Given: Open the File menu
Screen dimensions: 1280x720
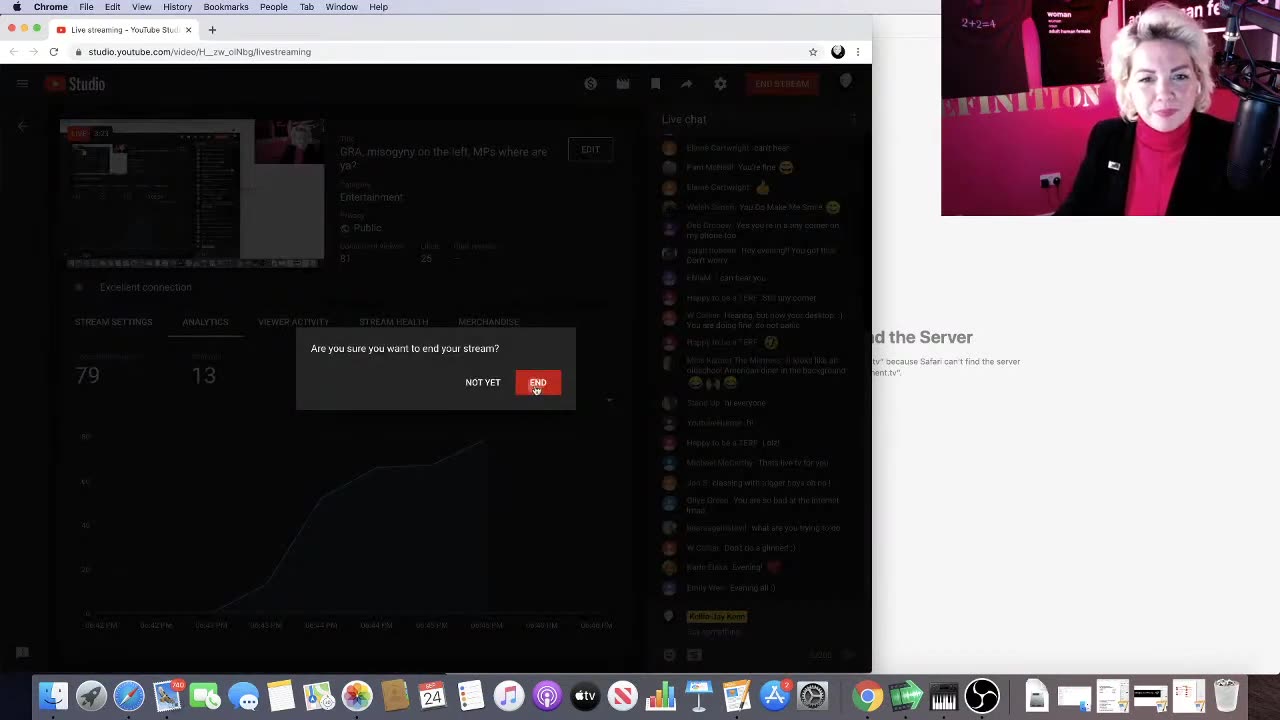Looking at the screenshot, I should click(x=87, y=7).
